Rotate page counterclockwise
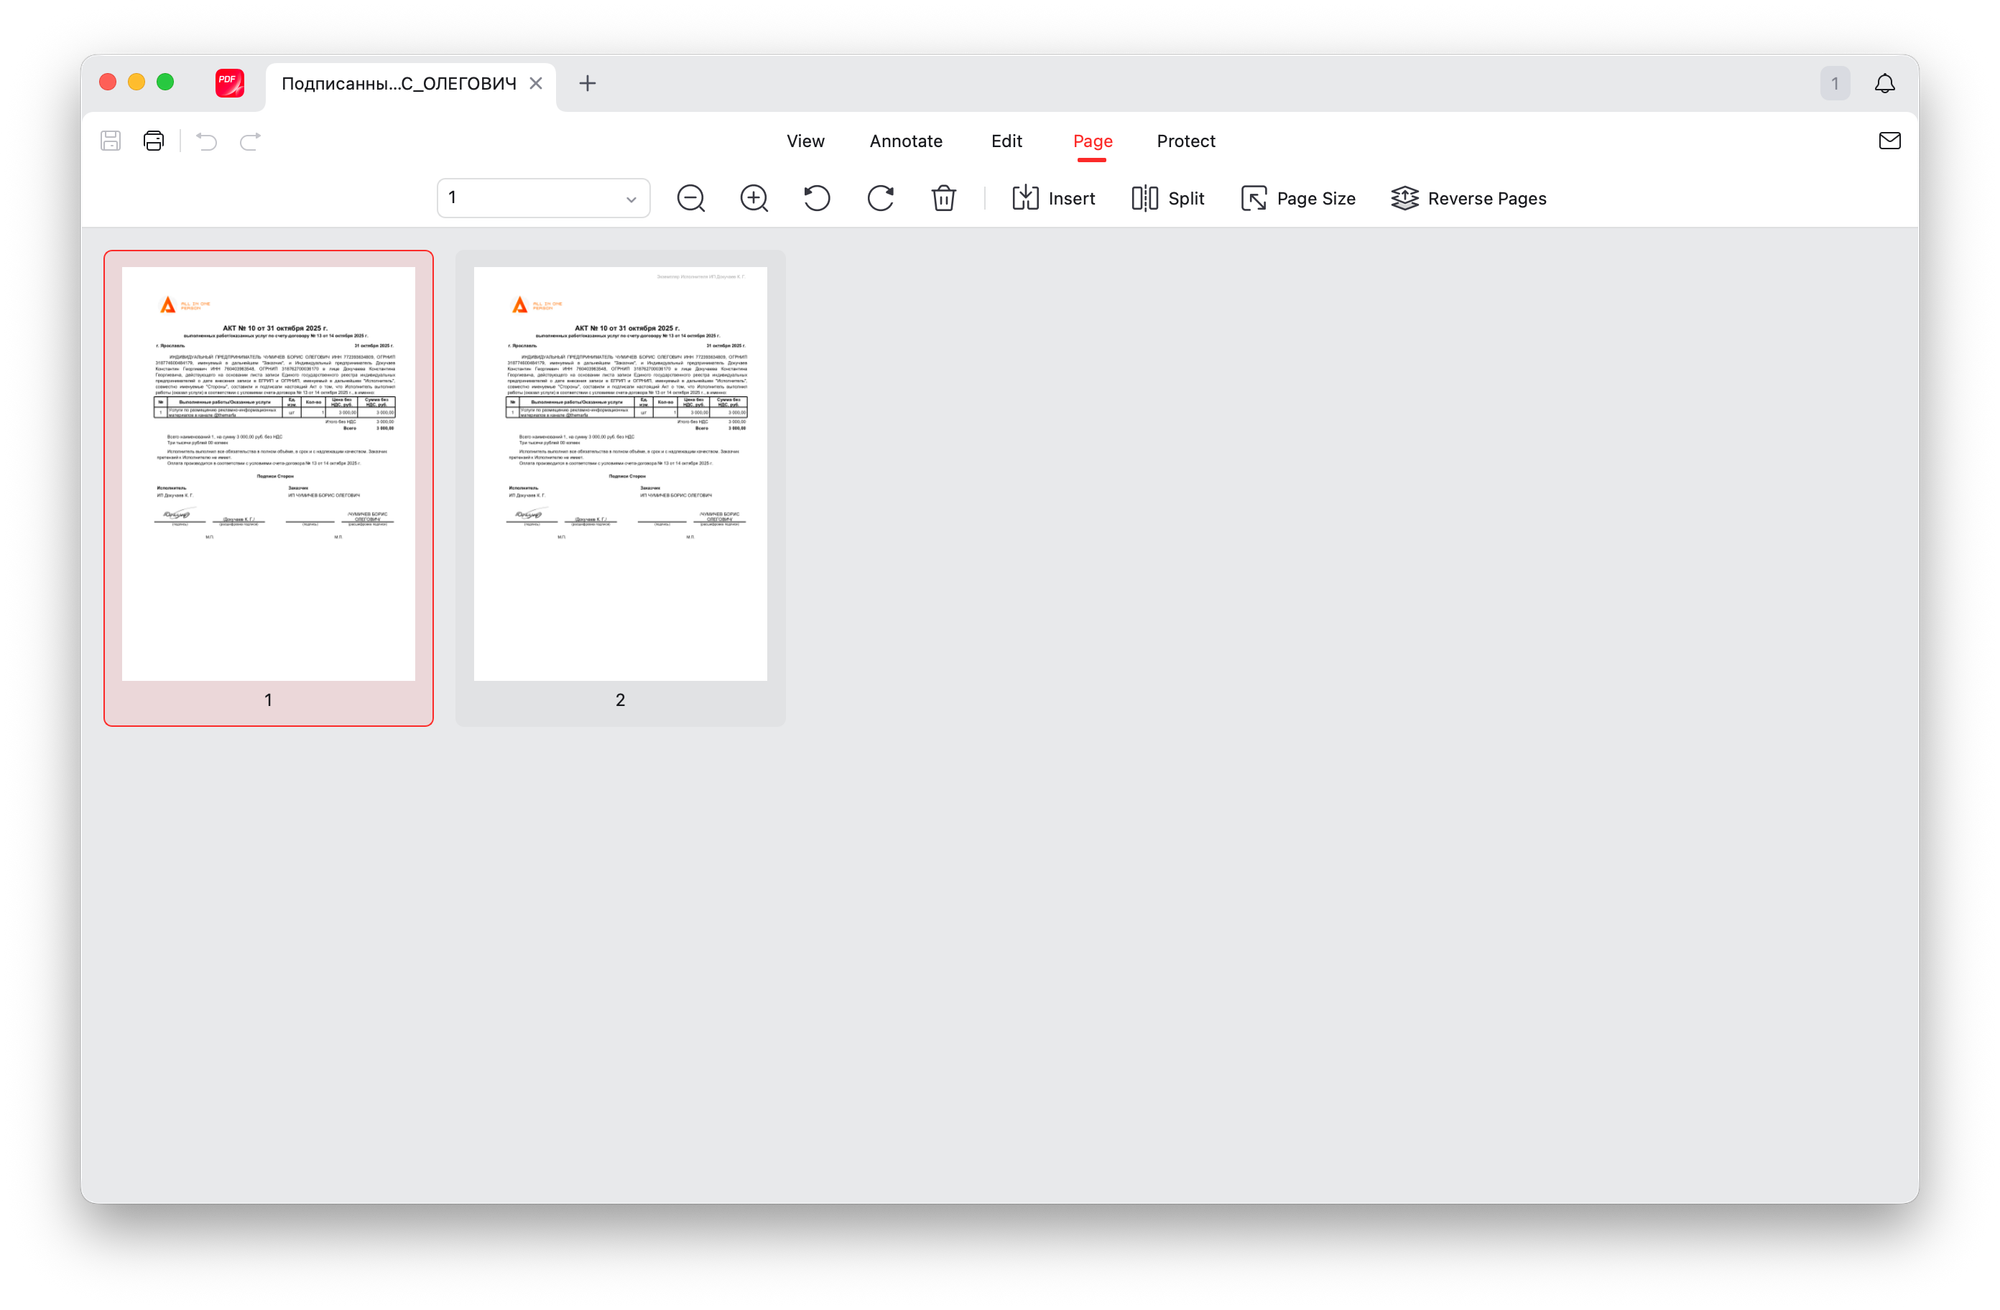This screenshot has width=2000, height=1310. click(817, 198)
